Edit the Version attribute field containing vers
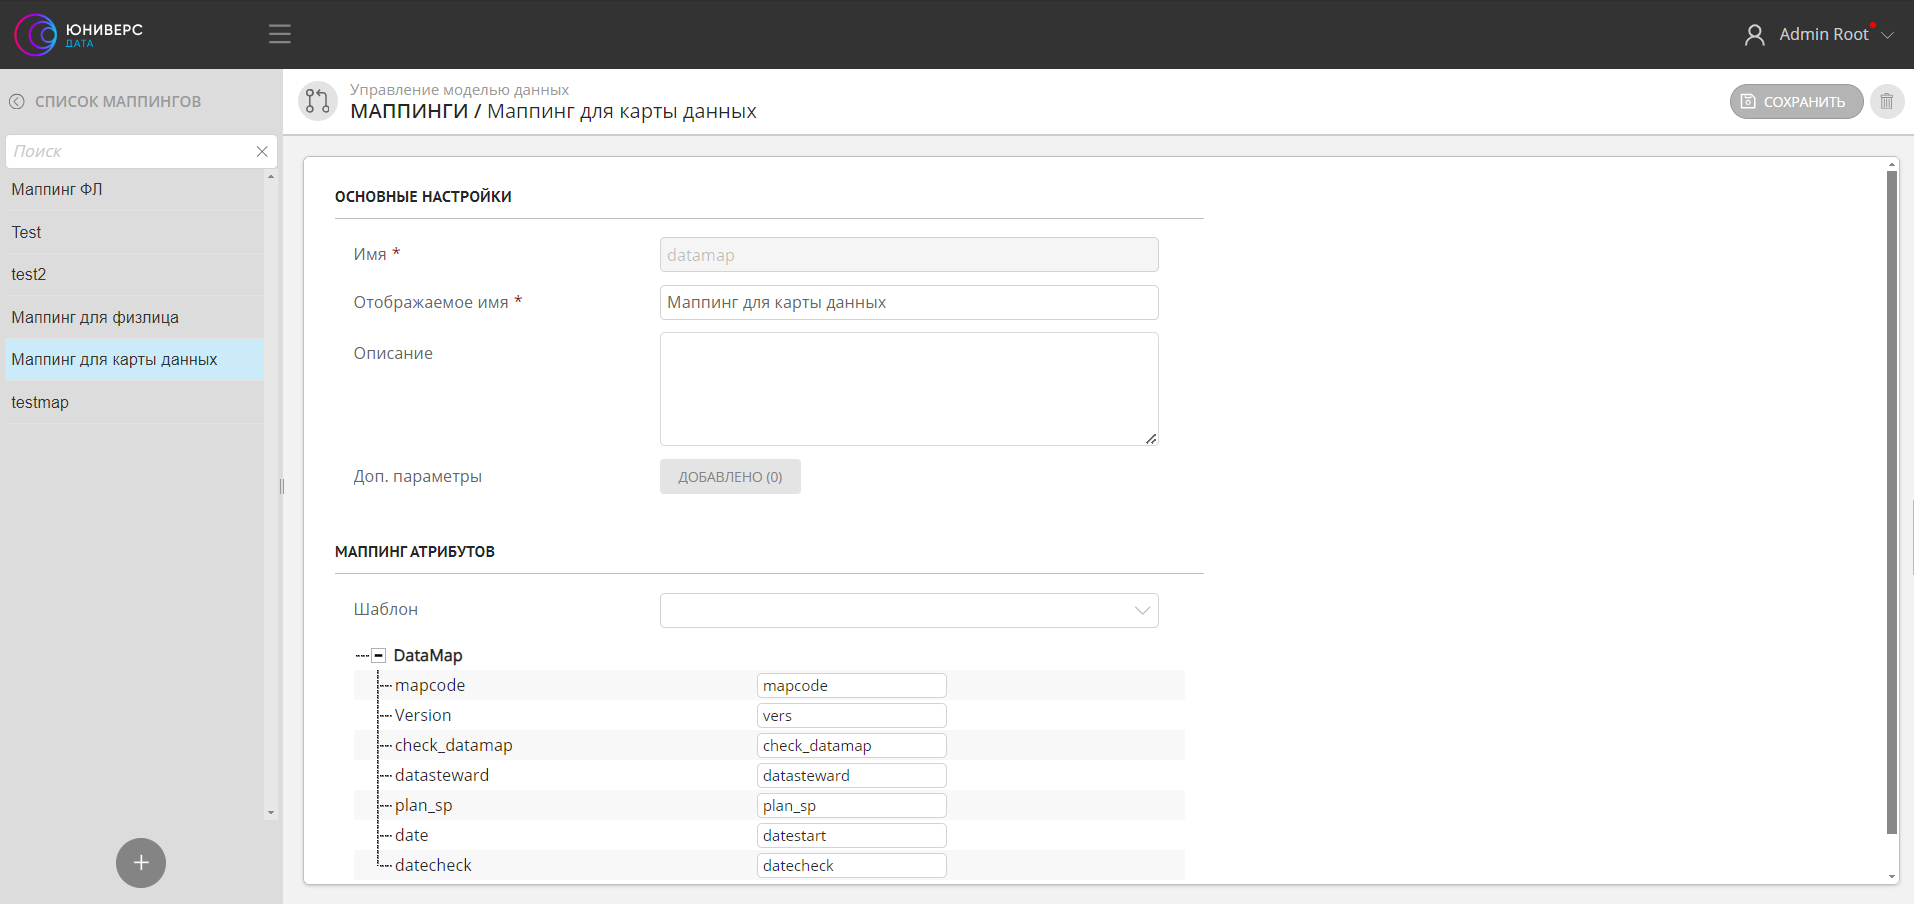This screenshot has width=1914, height=904. pyautogui.click(x=851, y=716)
